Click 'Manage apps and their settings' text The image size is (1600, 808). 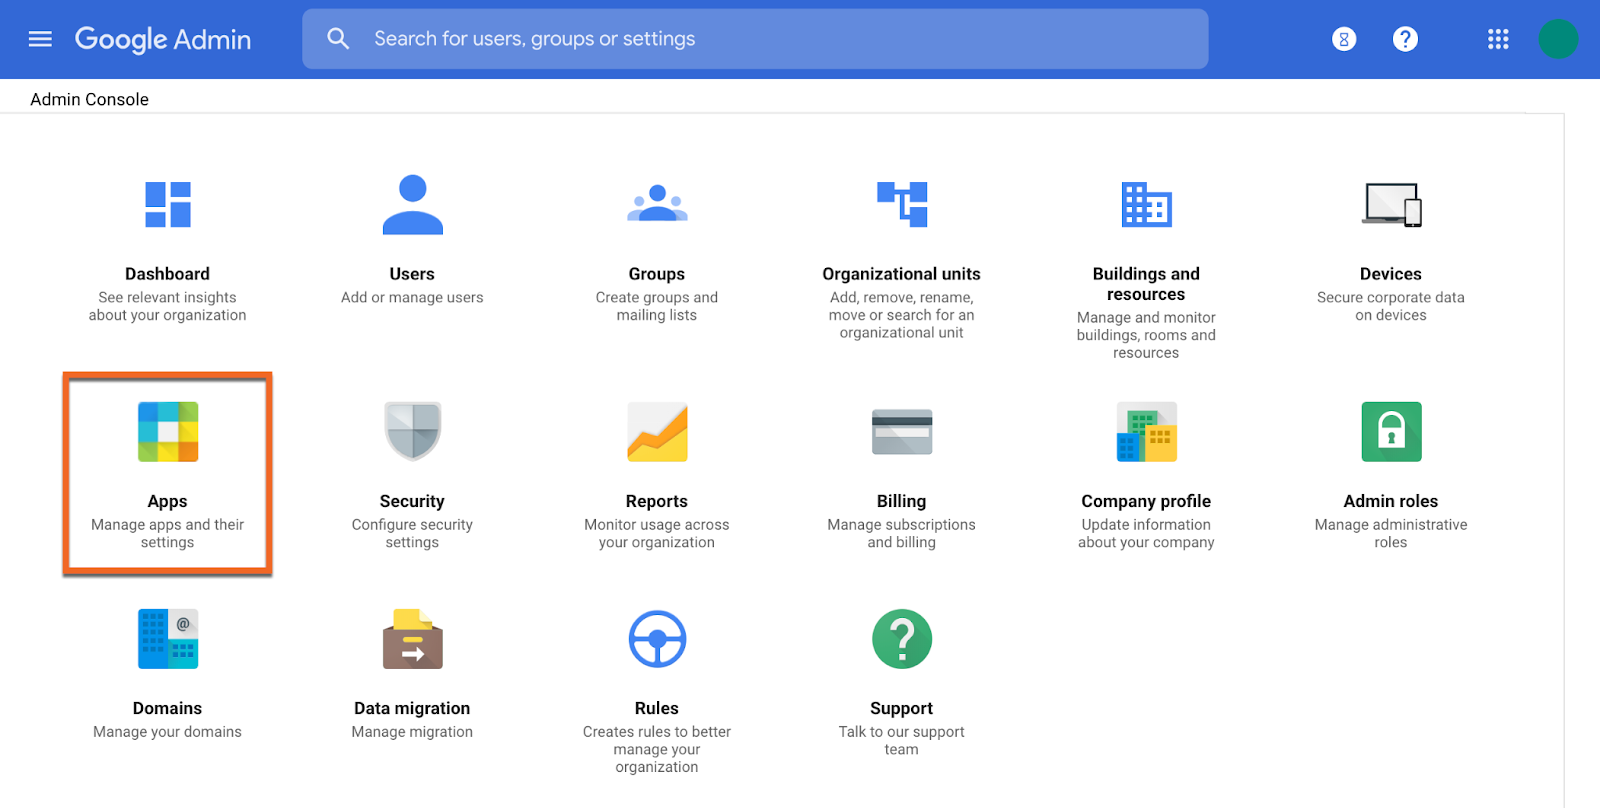(167, 533)
